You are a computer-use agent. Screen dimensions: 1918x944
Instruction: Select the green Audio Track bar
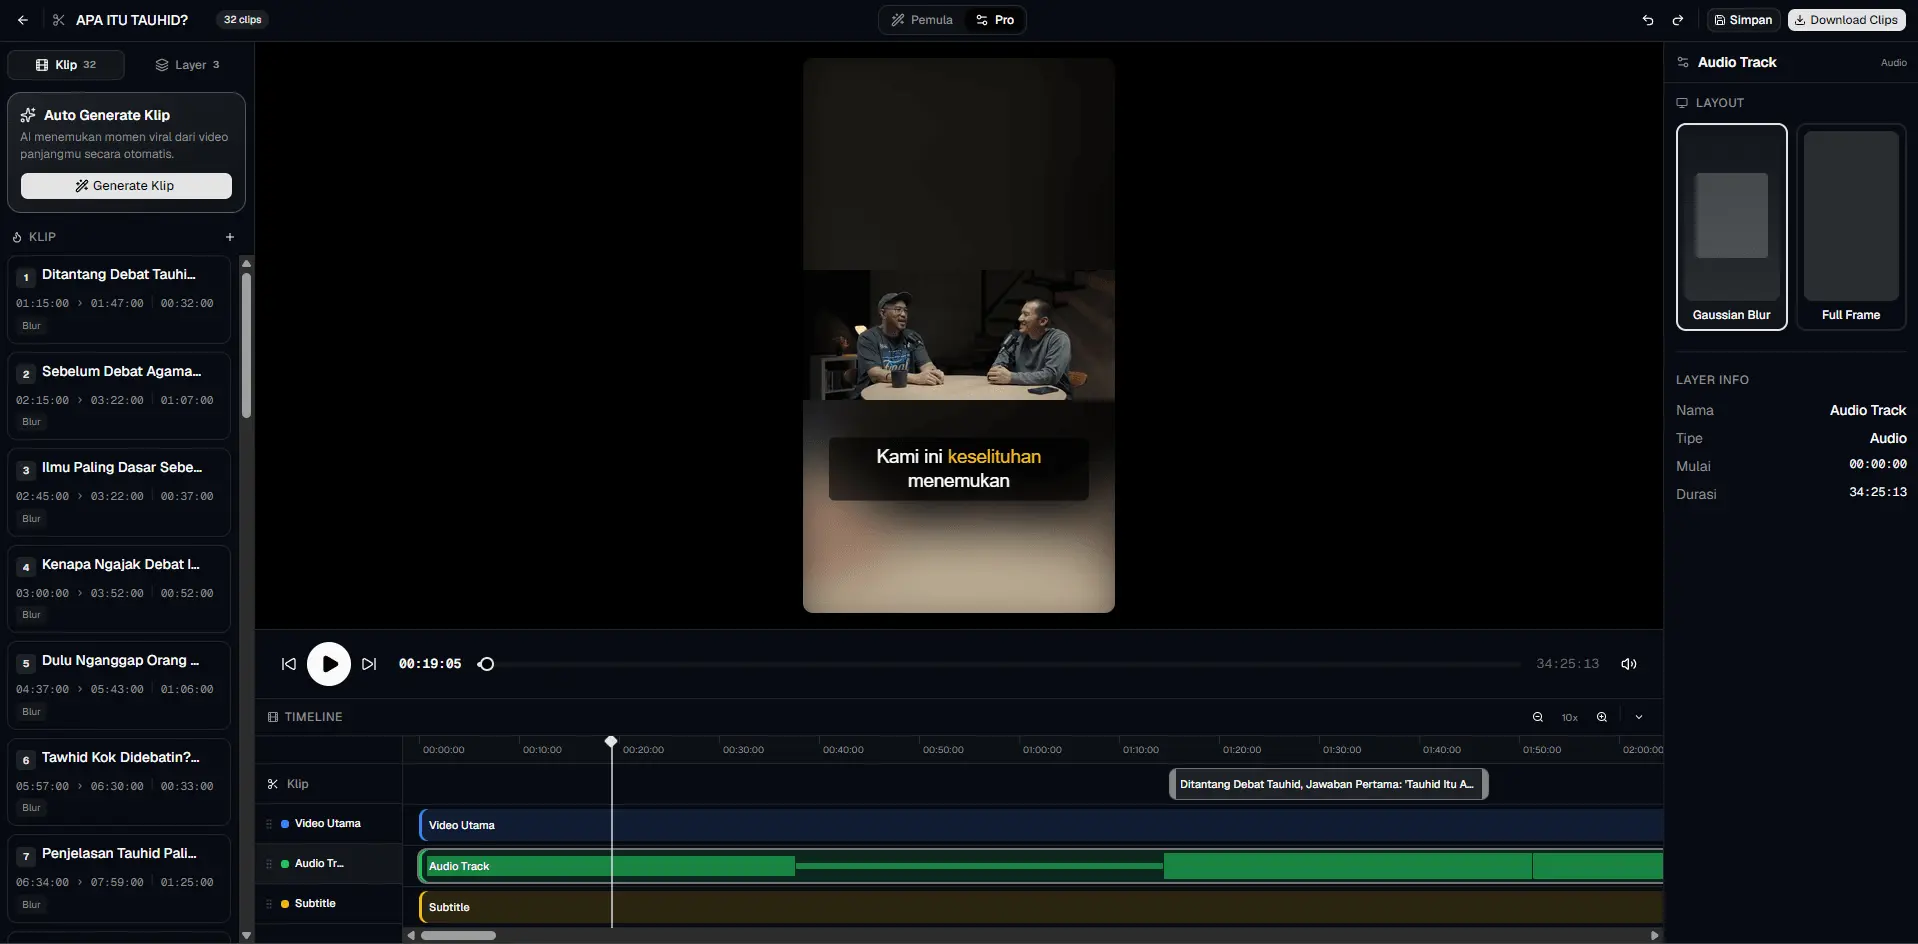point(1040,866)
